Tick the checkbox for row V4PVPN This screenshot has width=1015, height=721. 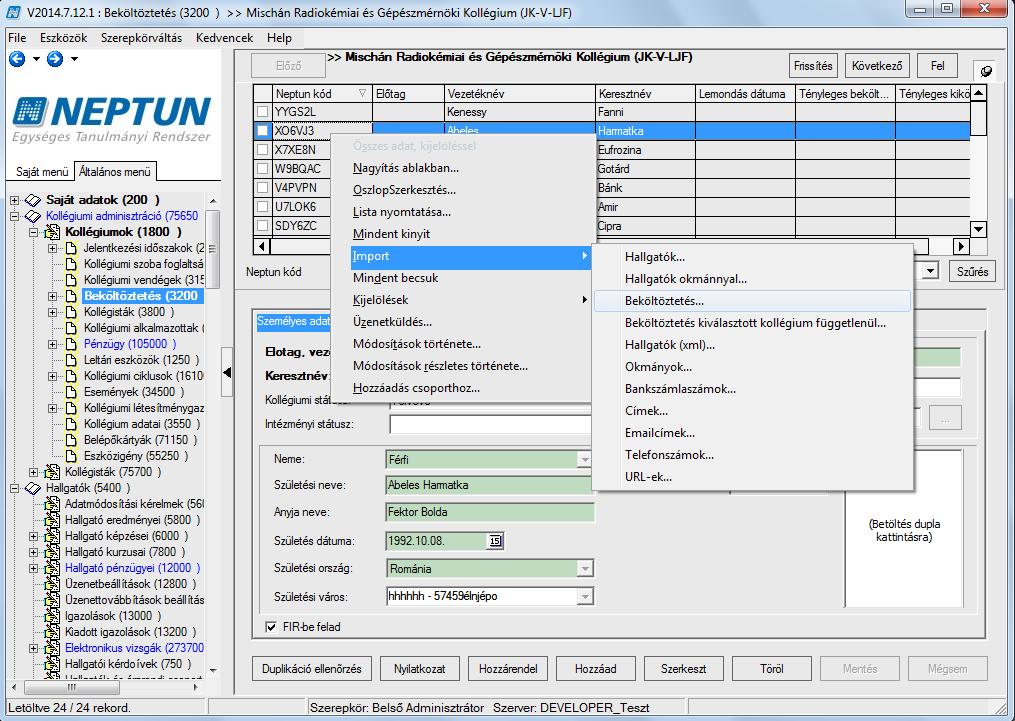(263, 188)
